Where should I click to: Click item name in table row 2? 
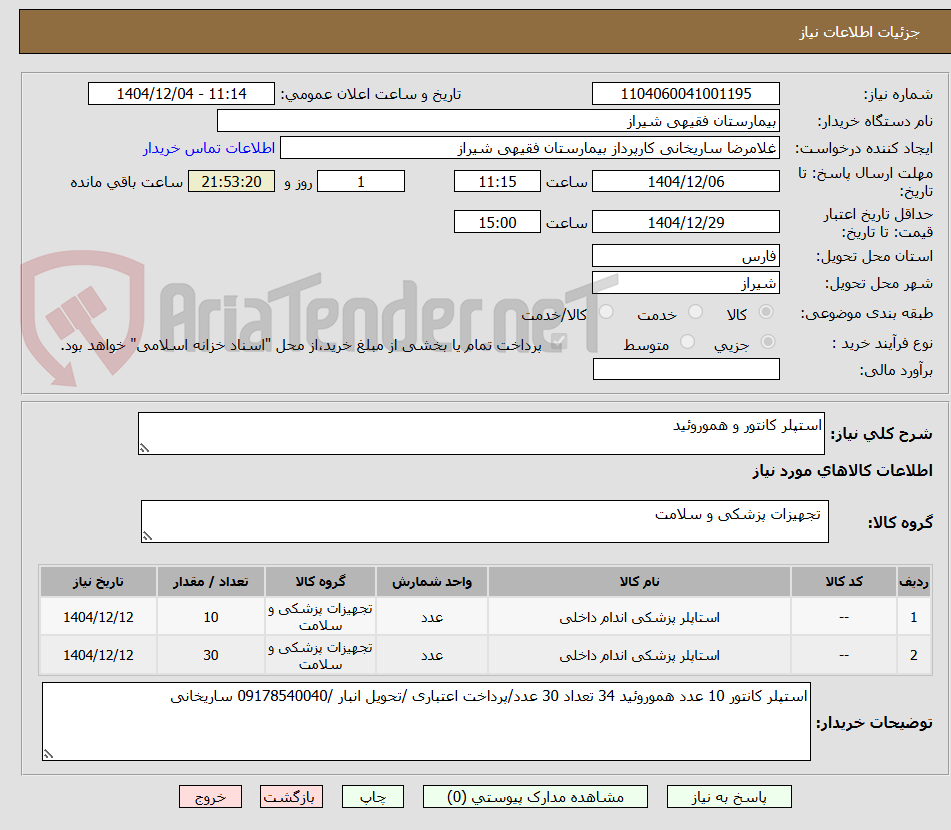(639, 655)
